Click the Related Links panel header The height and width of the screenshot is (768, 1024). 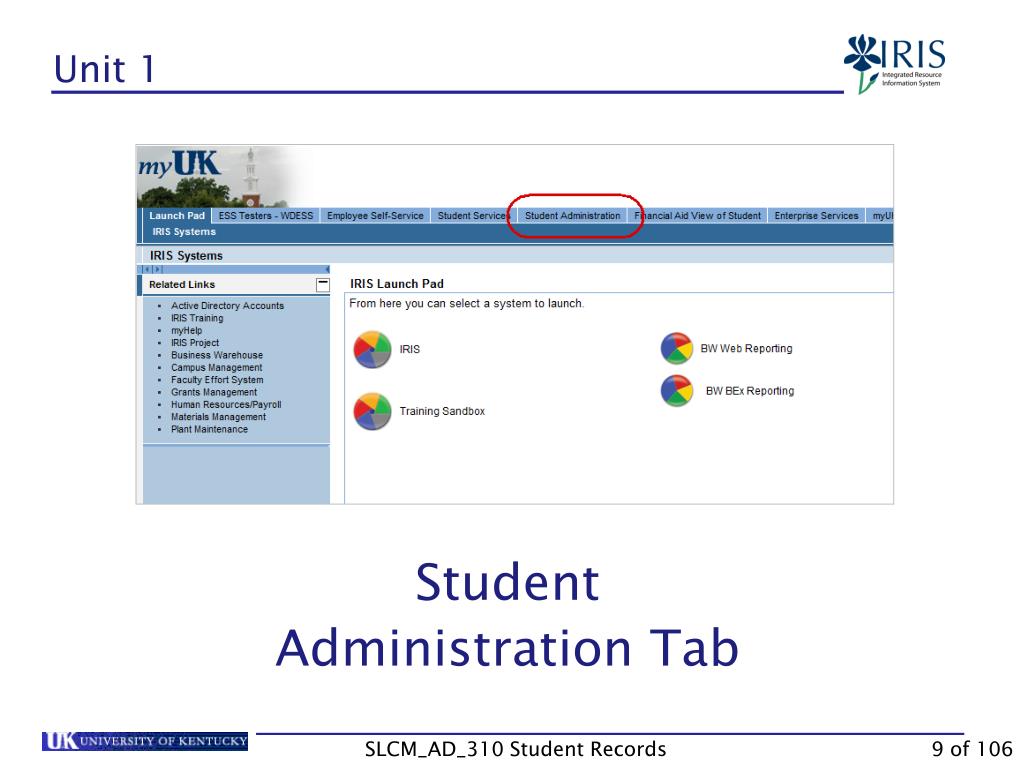point(234,284)
